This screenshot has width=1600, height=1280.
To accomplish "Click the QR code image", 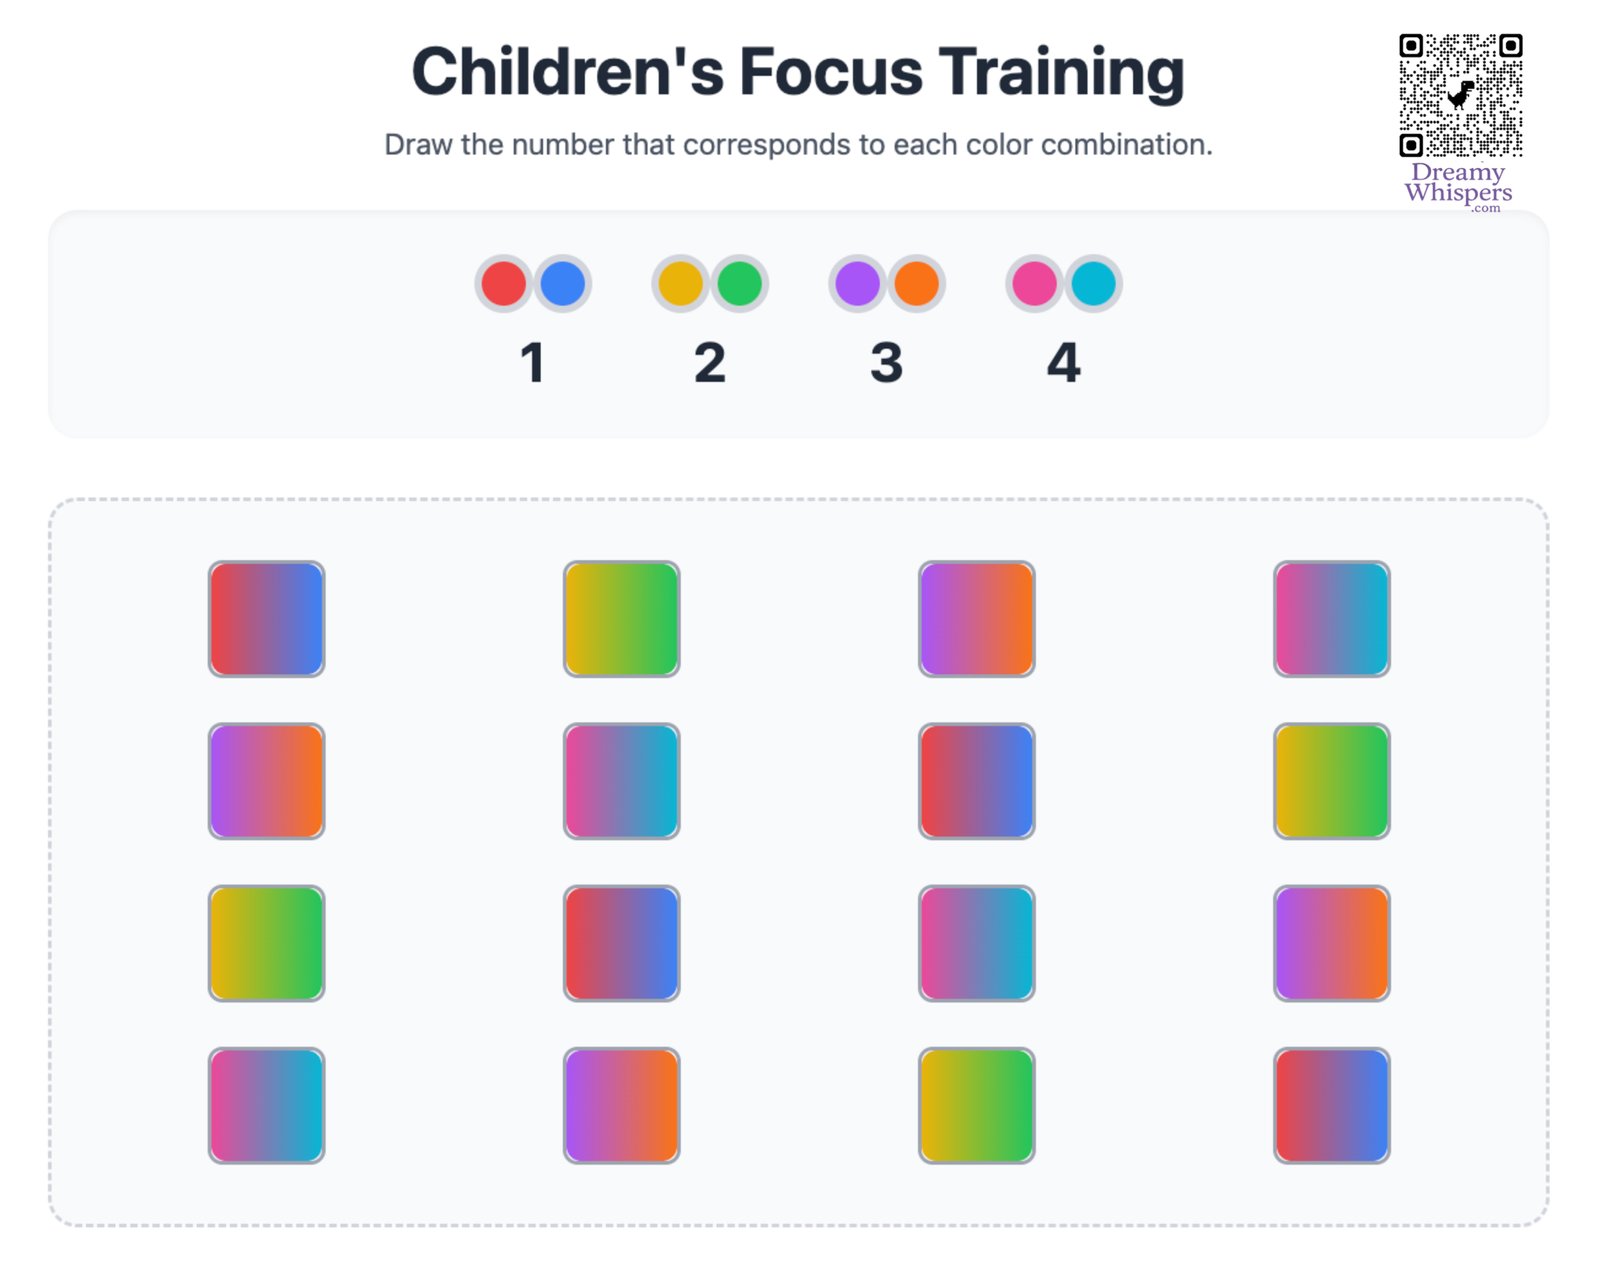I will (1460, 96).
